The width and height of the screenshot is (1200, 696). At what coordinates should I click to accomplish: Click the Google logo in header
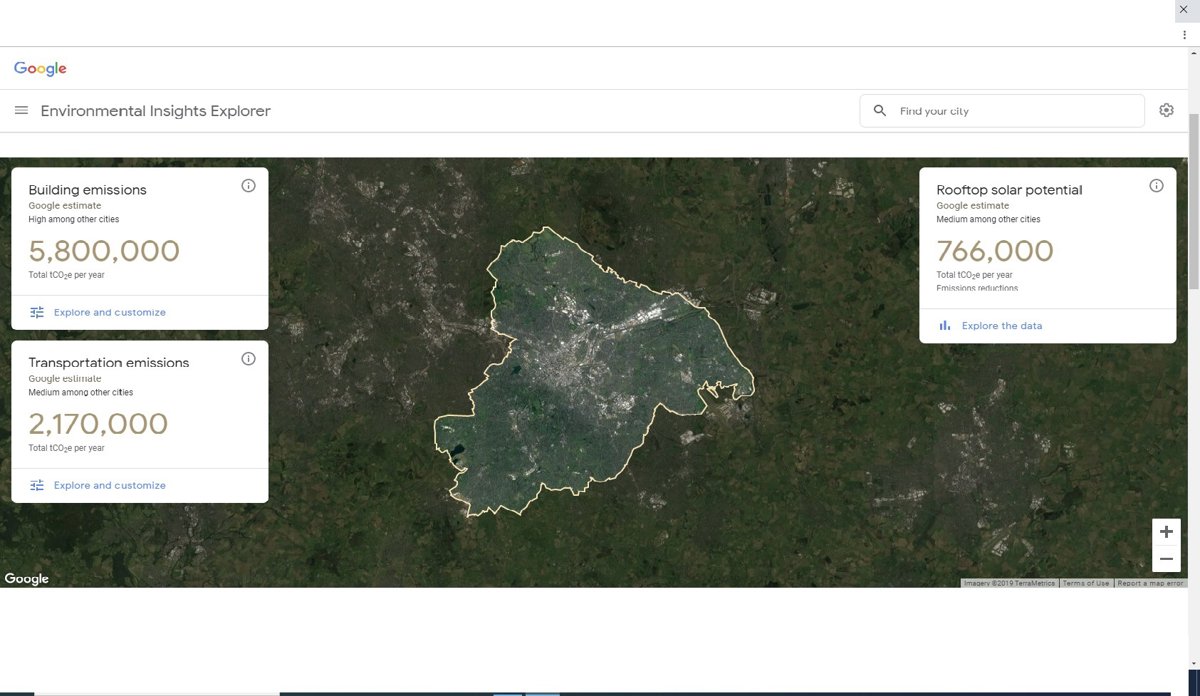point(40,69)
